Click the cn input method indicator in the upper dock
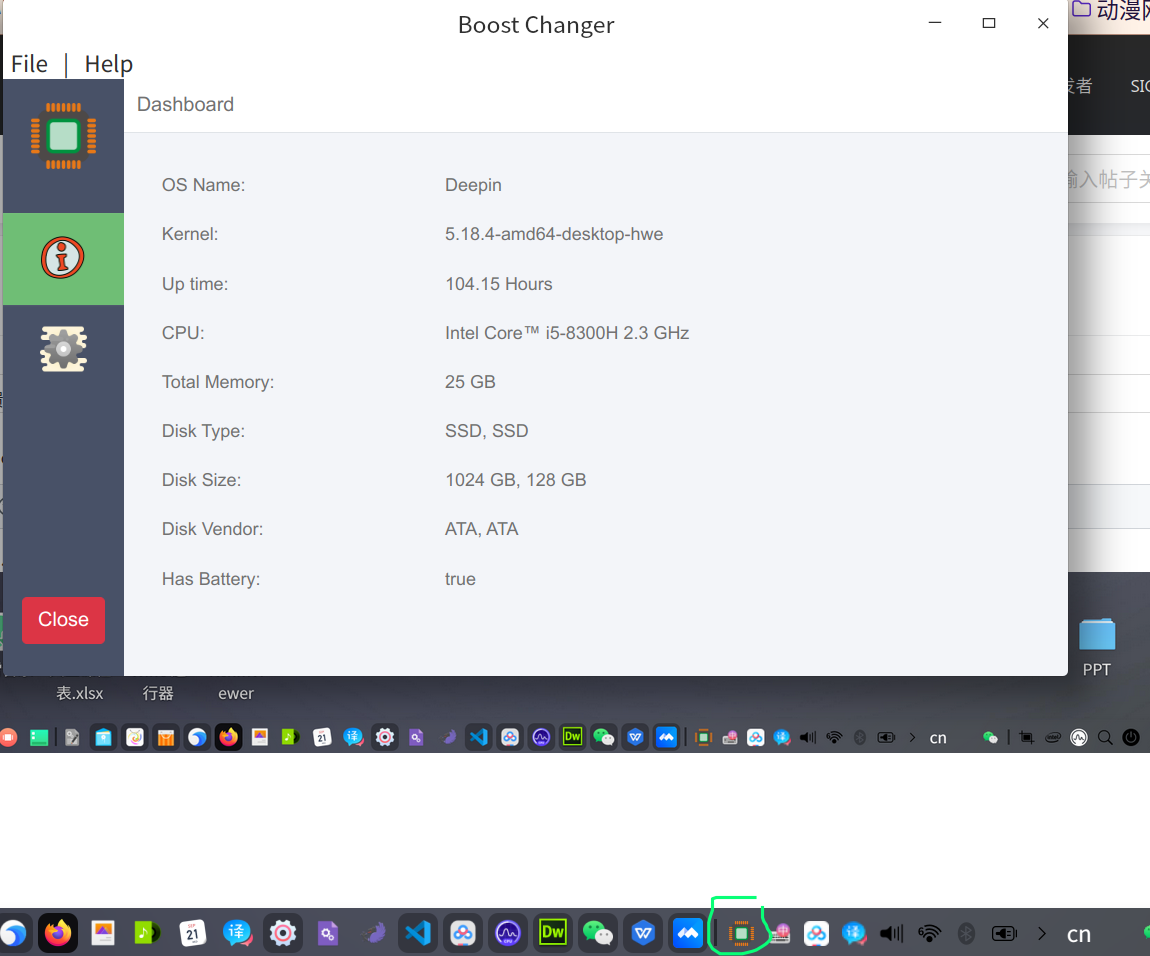 point(938,738)
